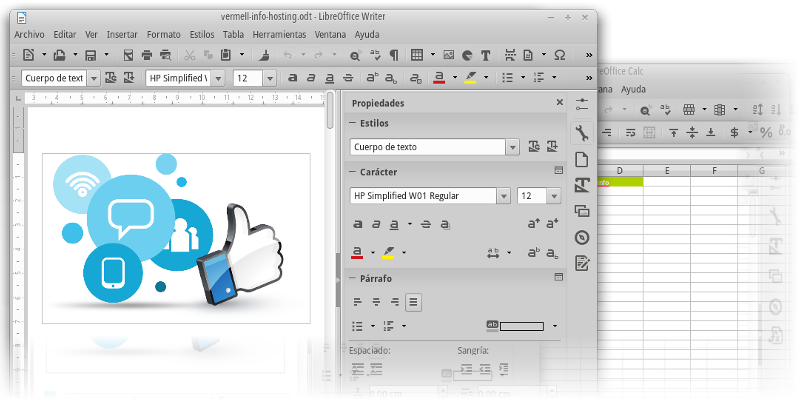
Task: Open Párrafo more options button
Action: 558,277
